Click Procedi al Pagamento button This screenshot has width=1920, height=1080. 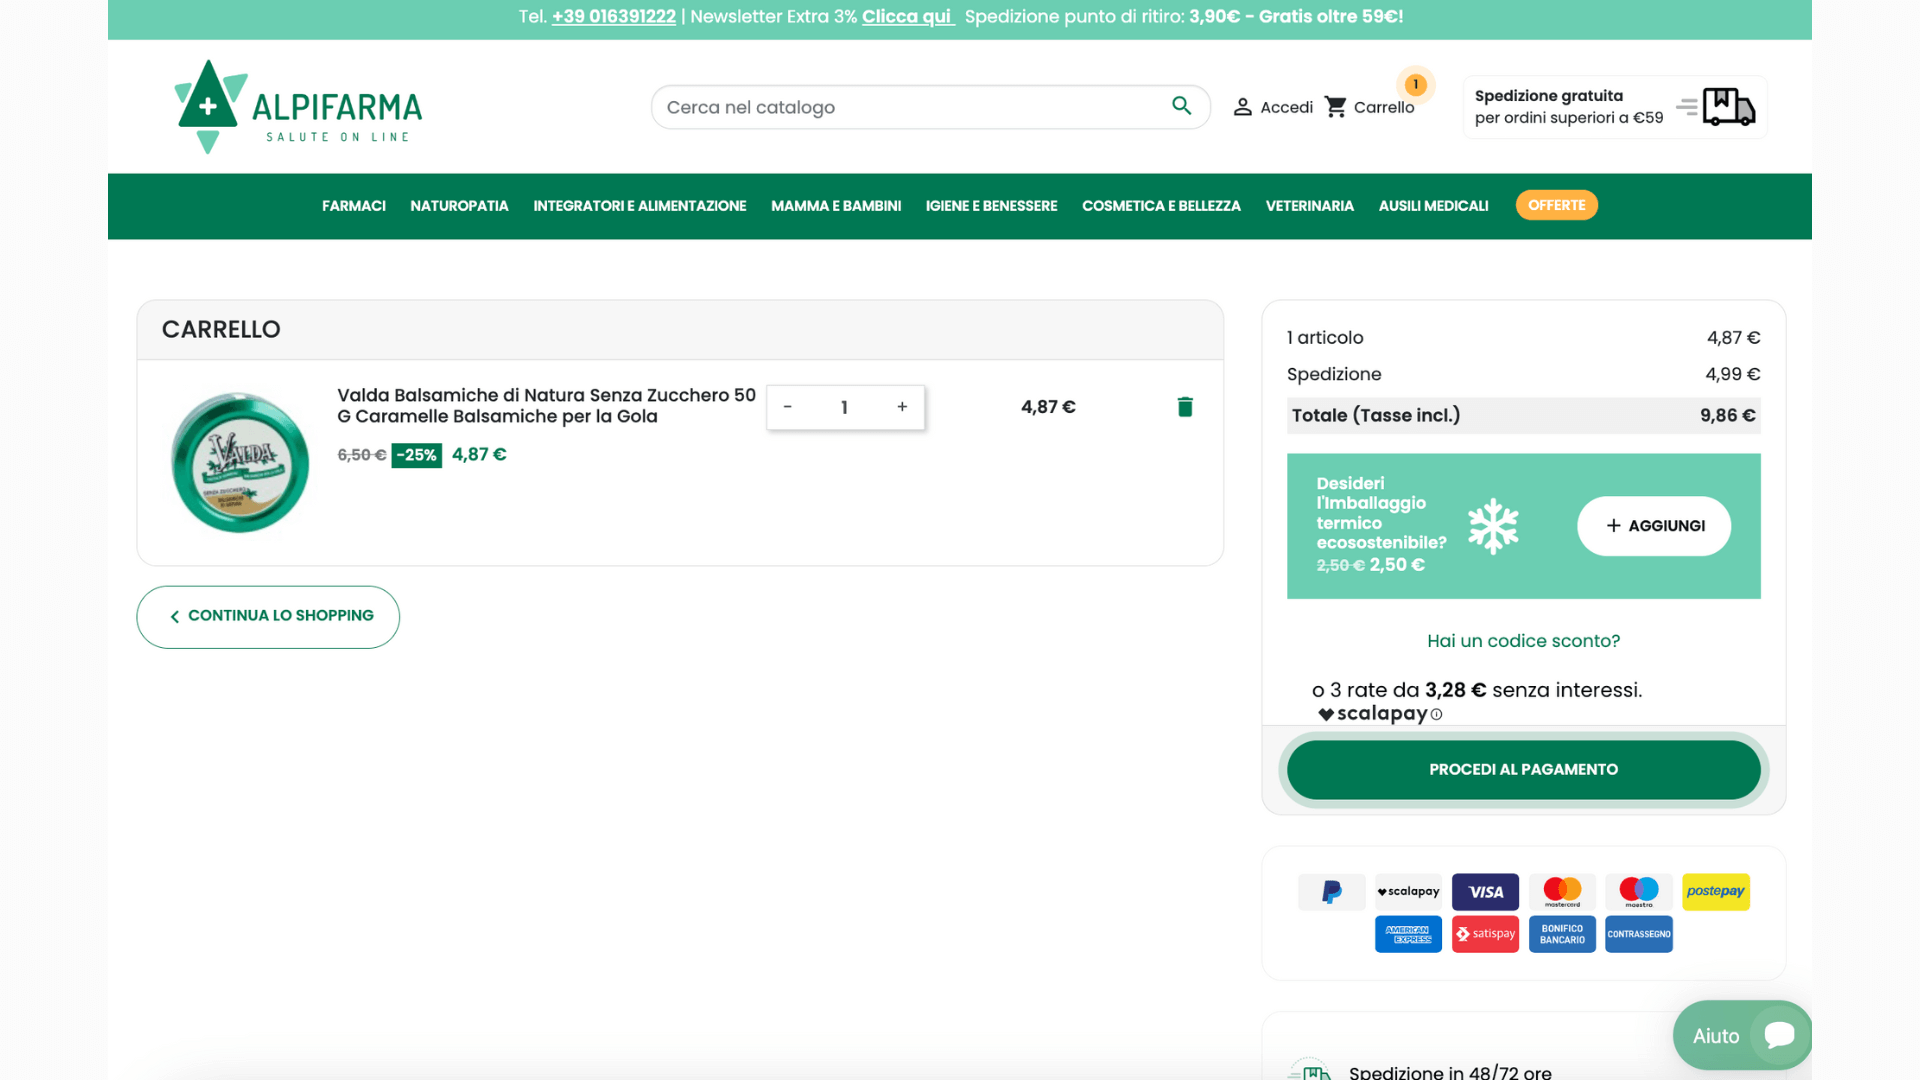(1523, 770)
